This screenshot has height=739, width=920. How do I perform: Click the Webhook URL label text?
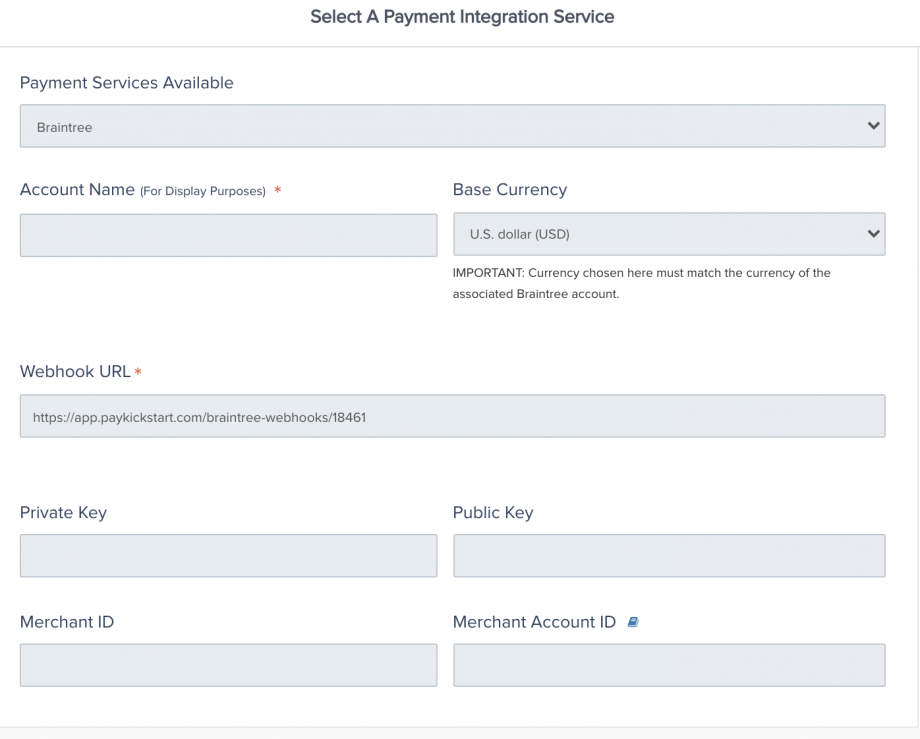(x=75, y=371)
